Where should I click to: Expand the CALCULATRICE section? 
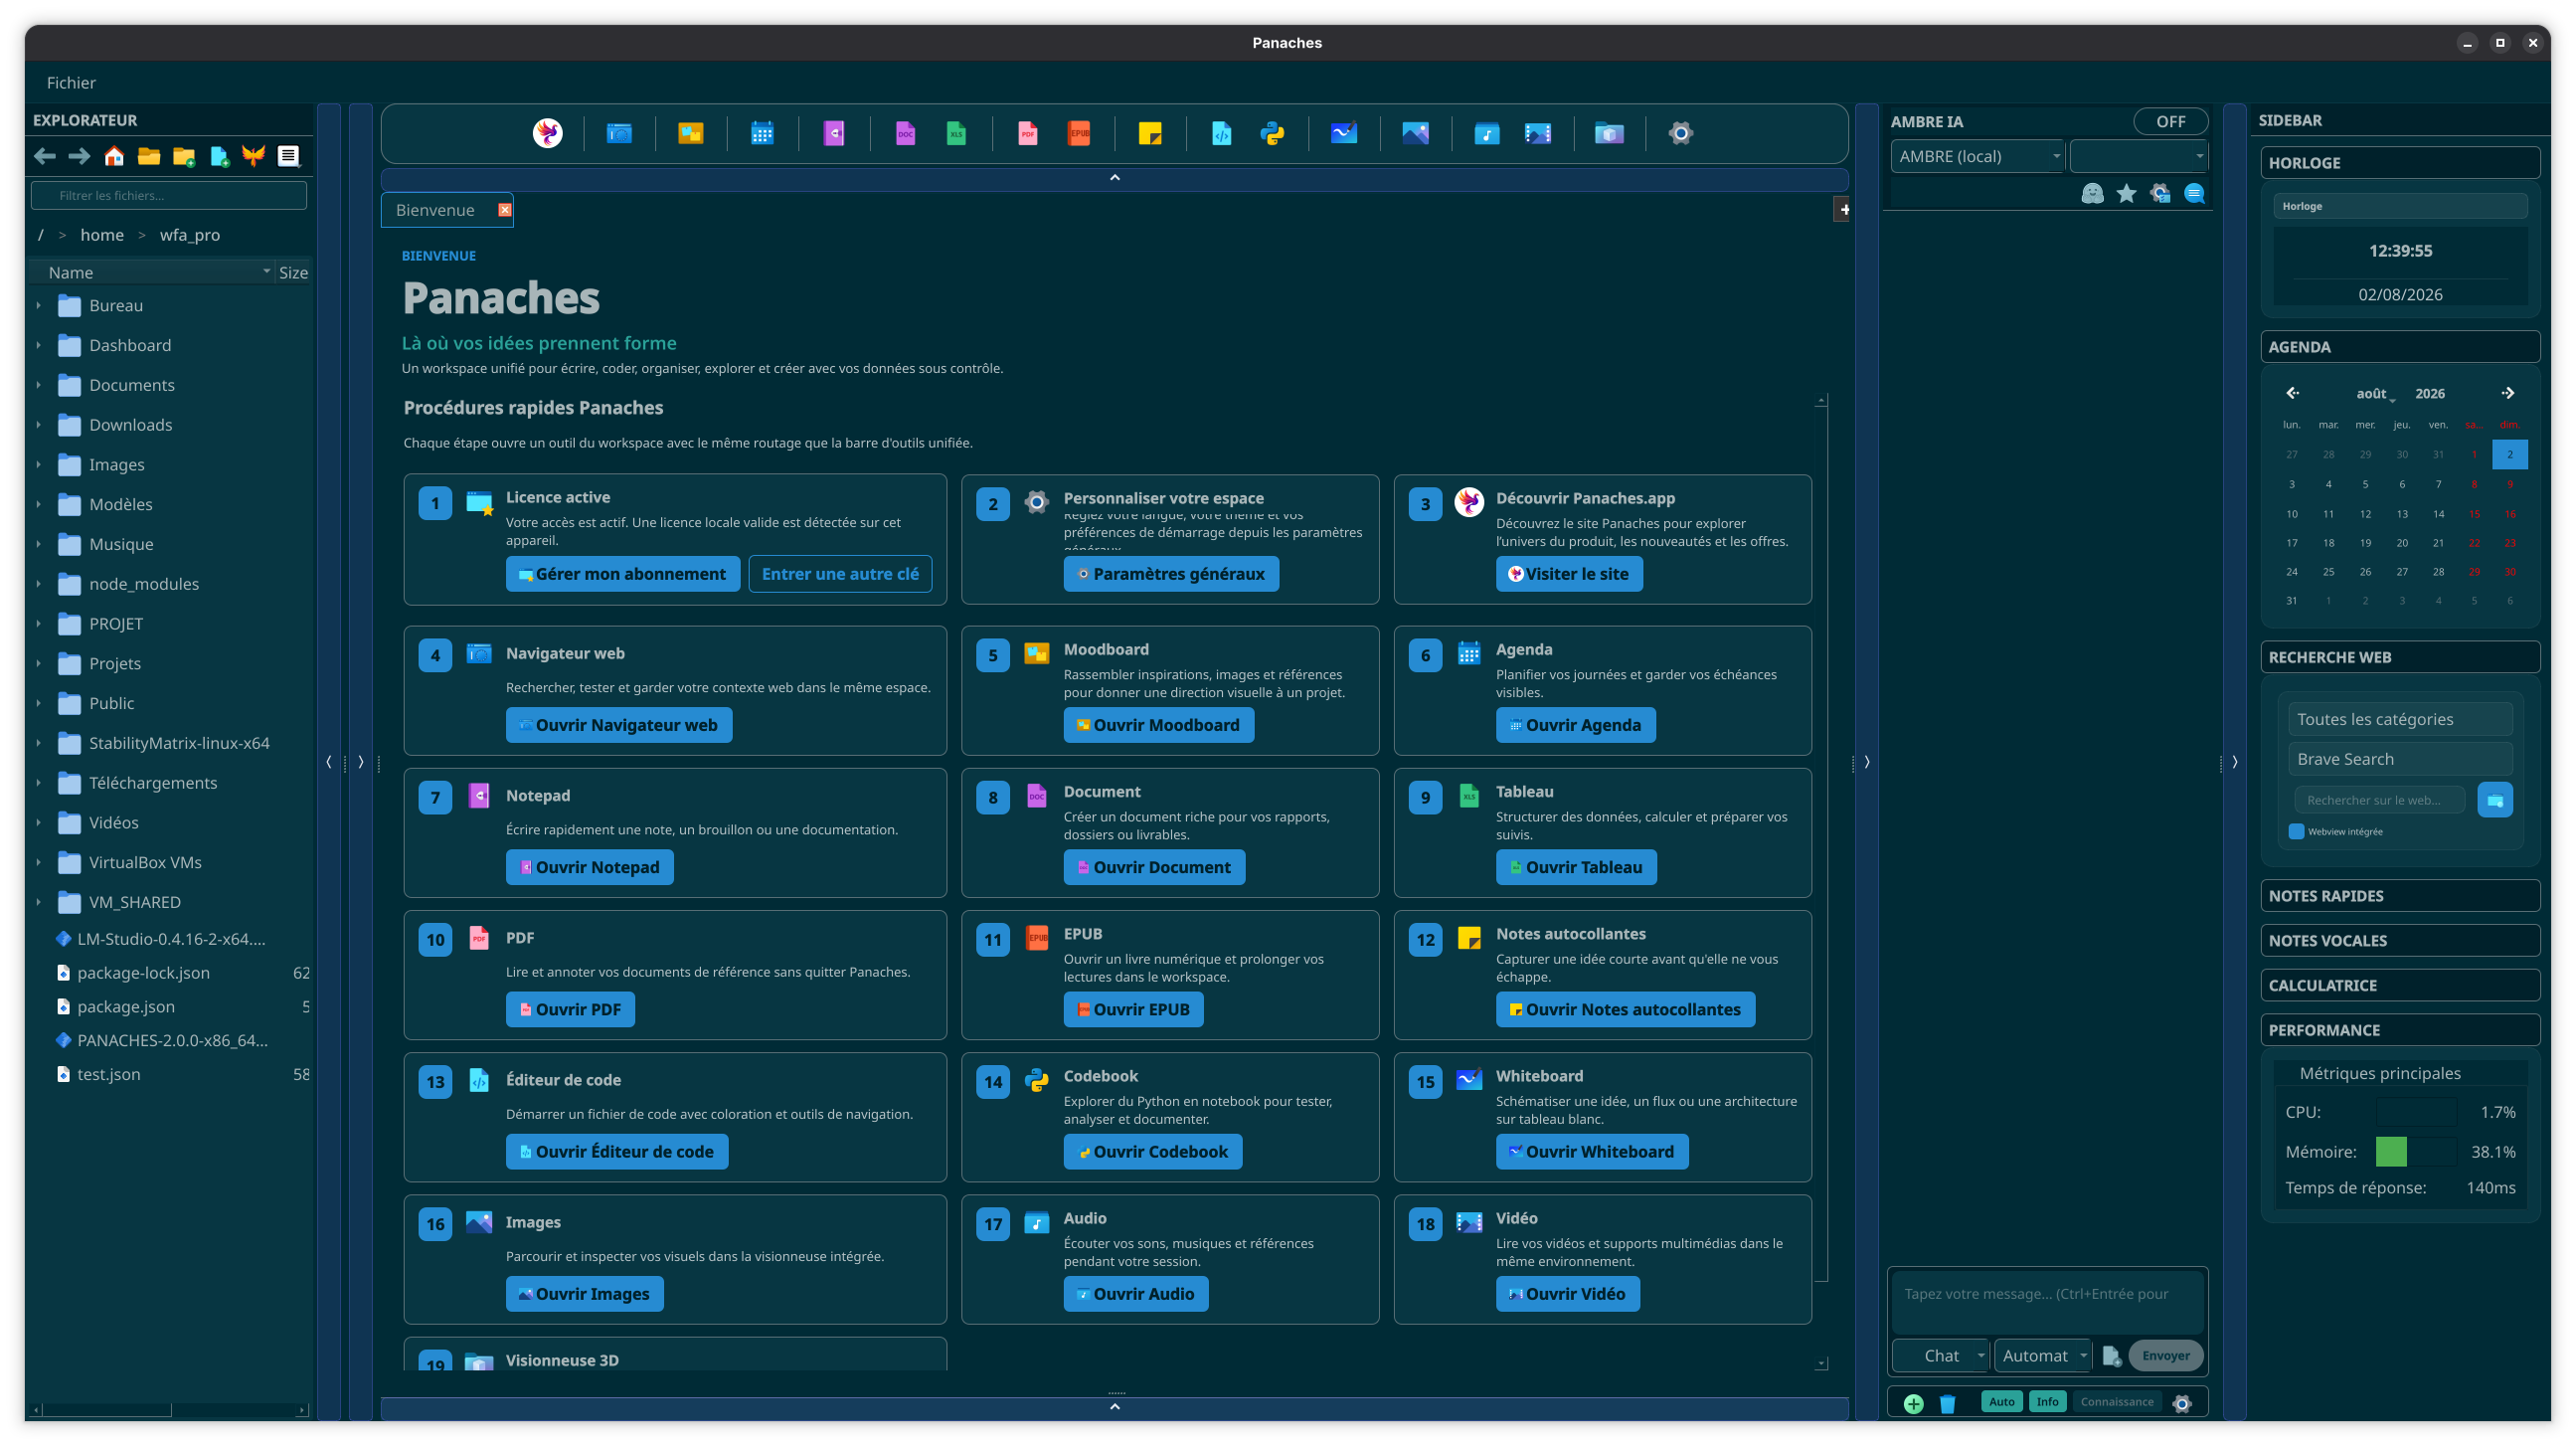[2400, 986]
